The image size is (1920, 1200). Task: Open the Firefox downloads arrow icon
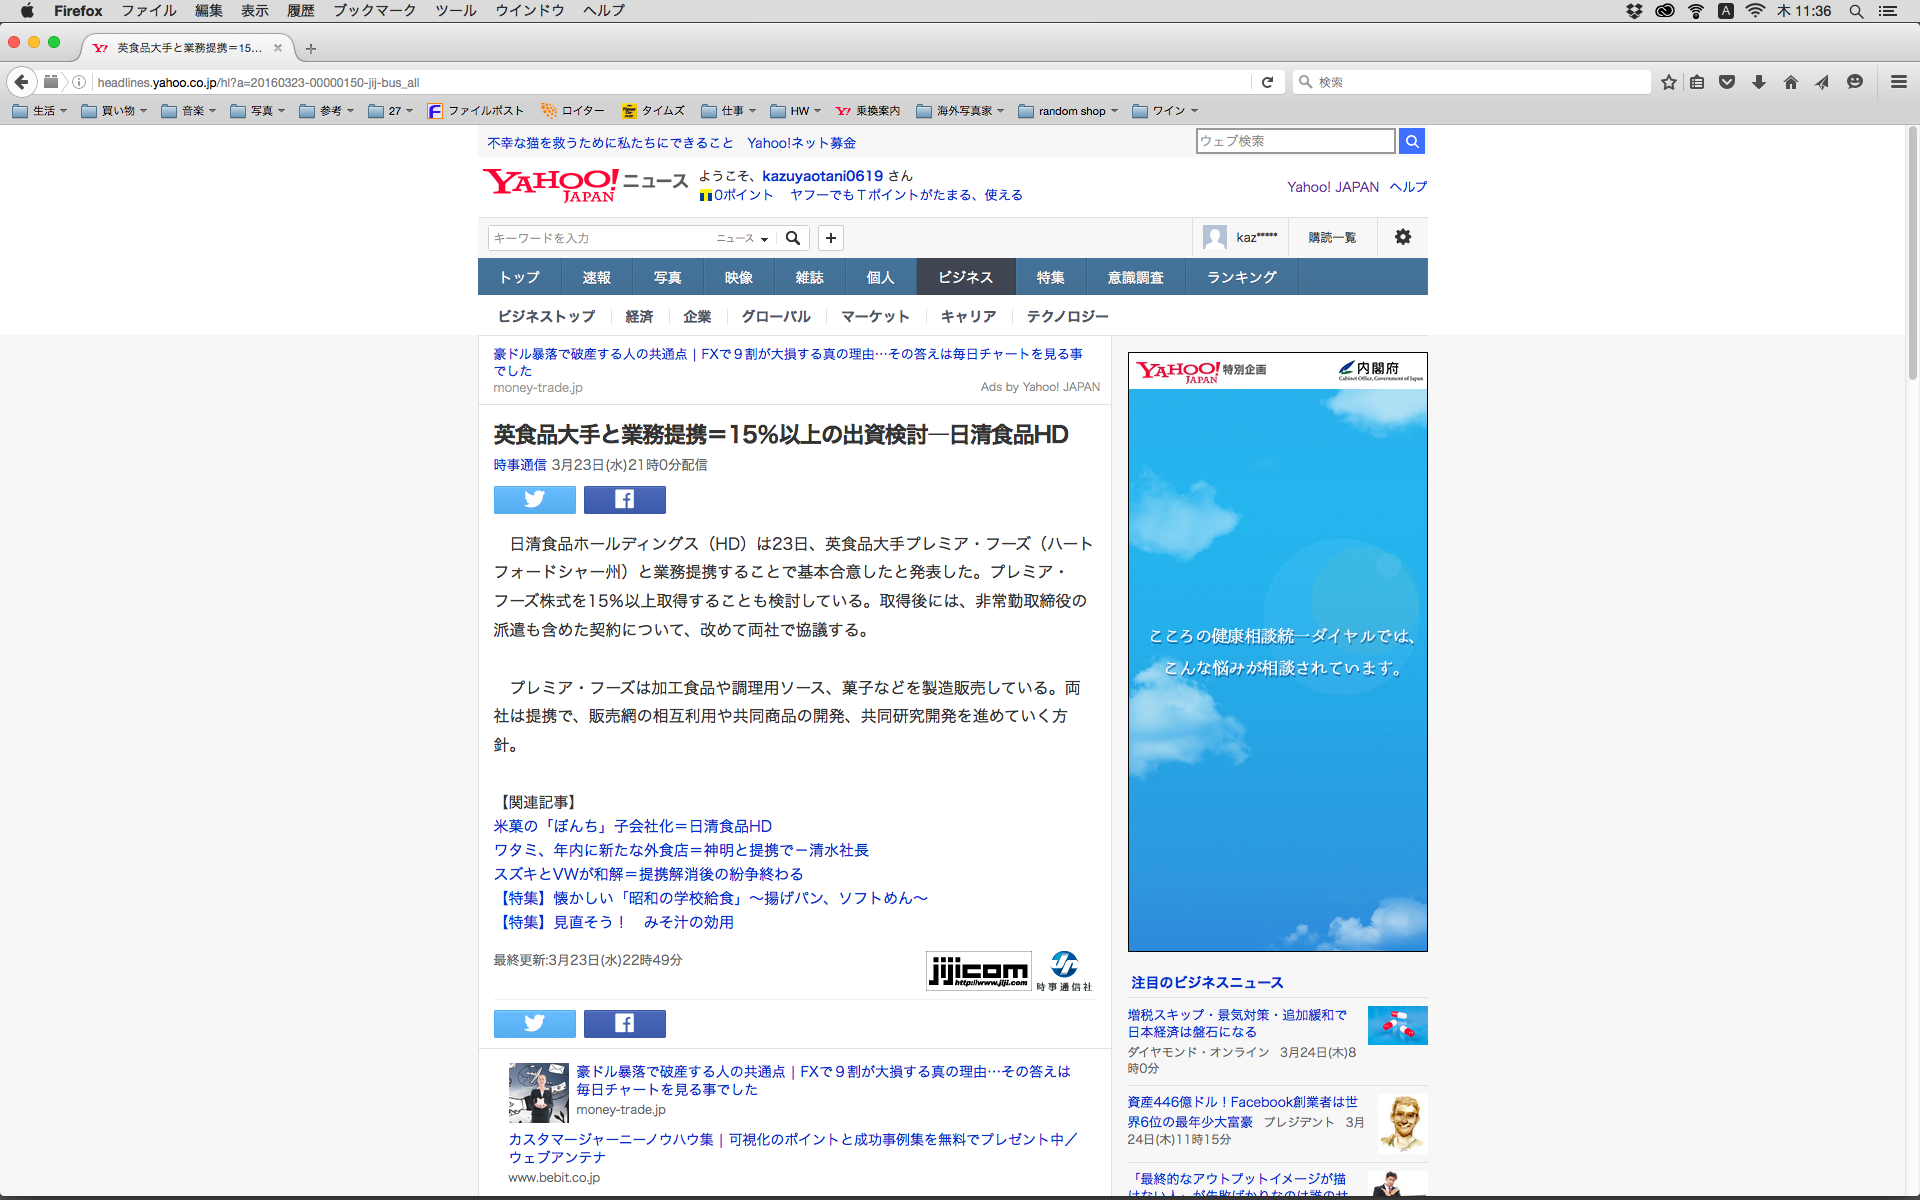[1759, 82]
